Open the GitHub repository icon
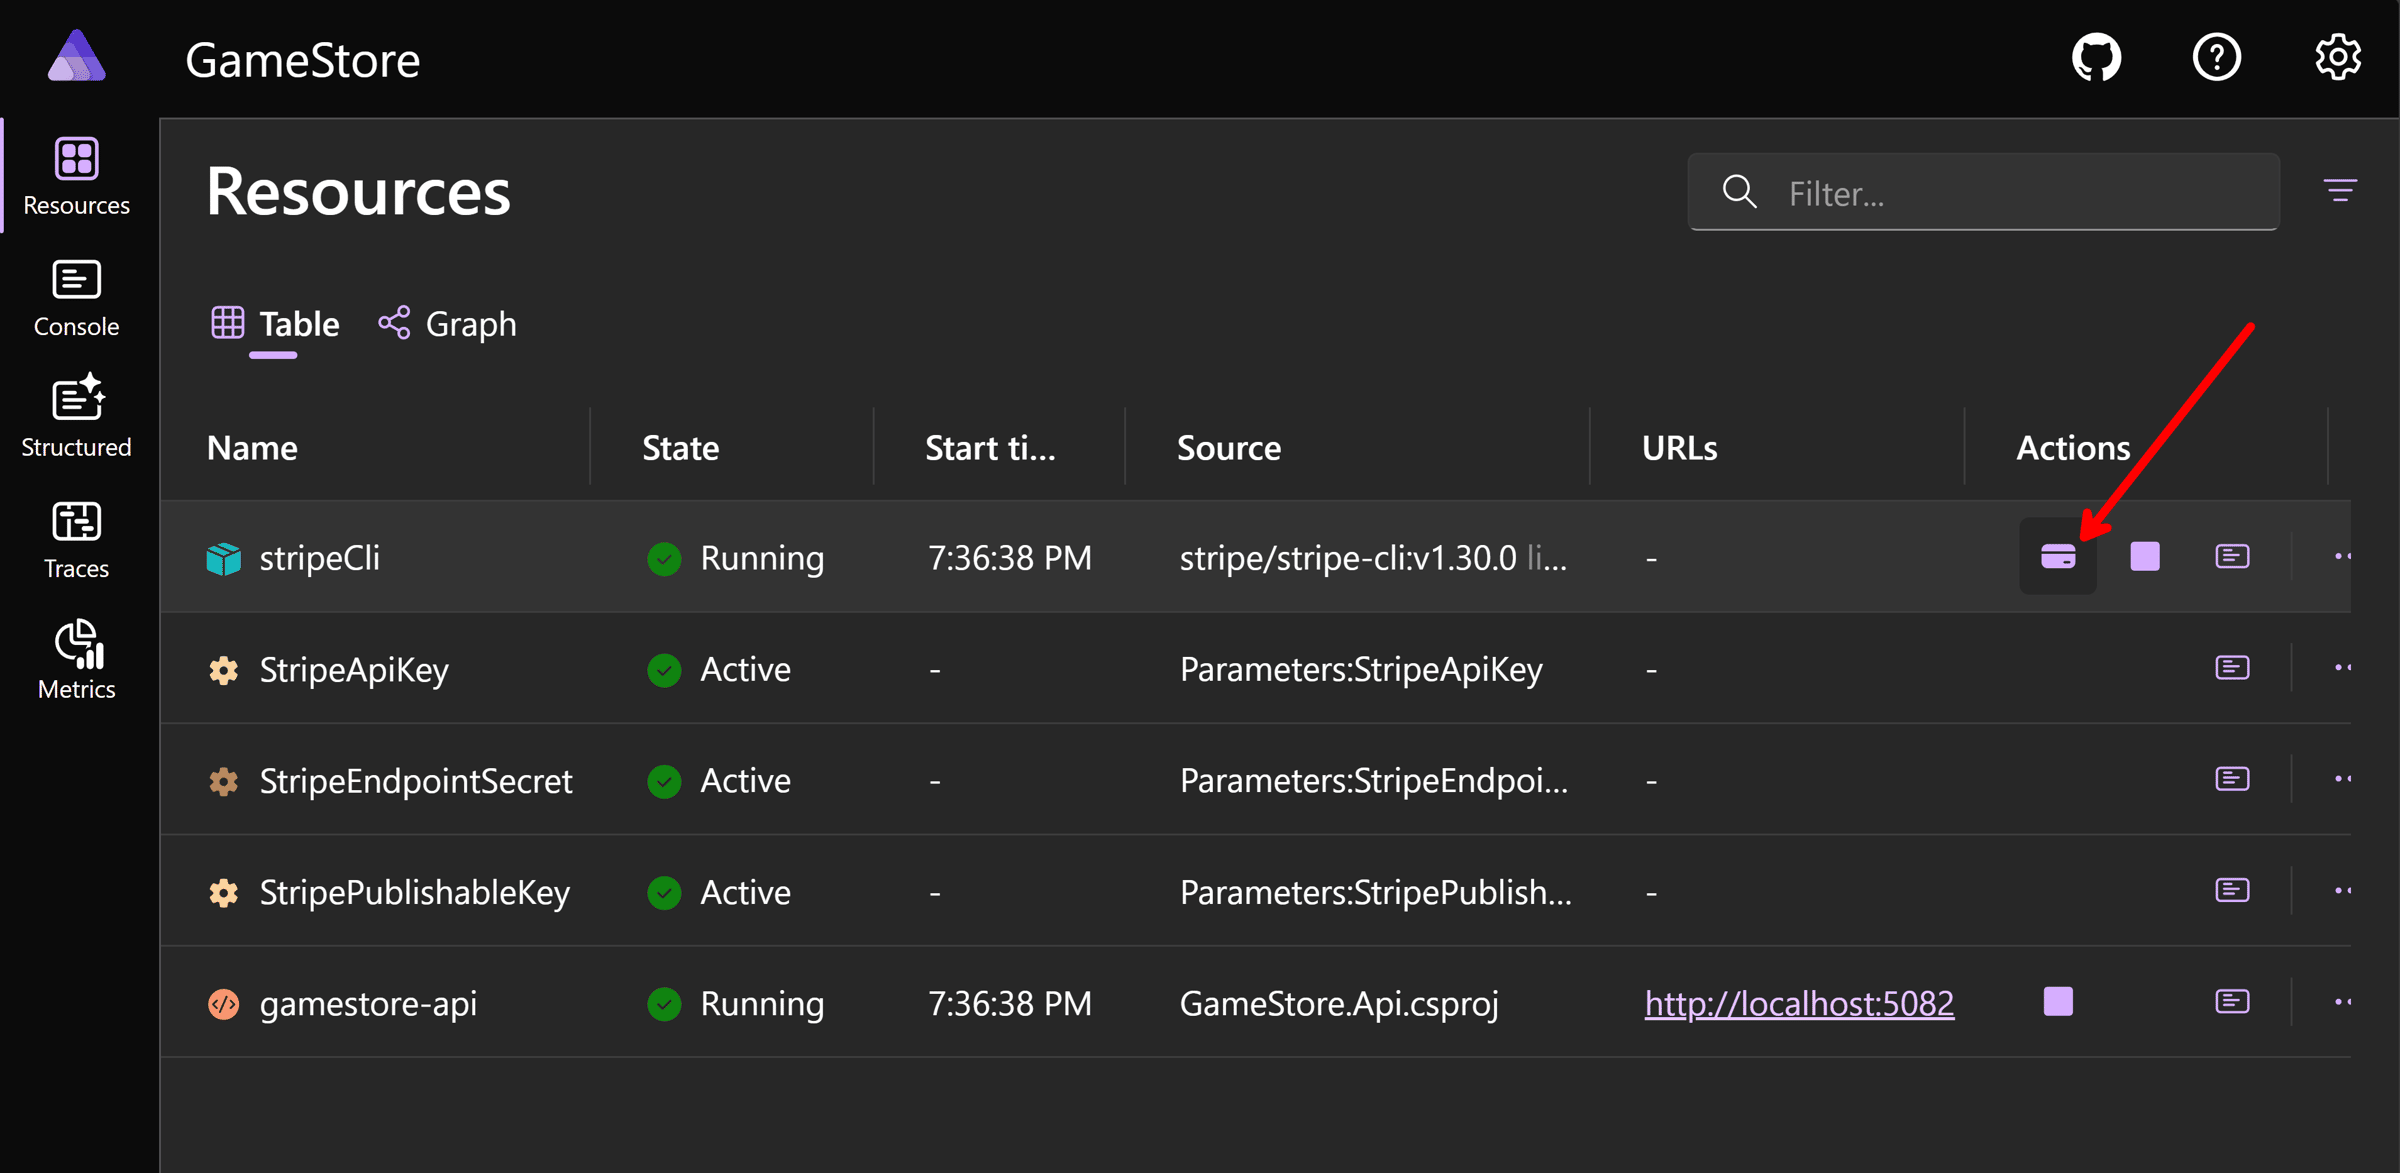 coord(2096,58)
